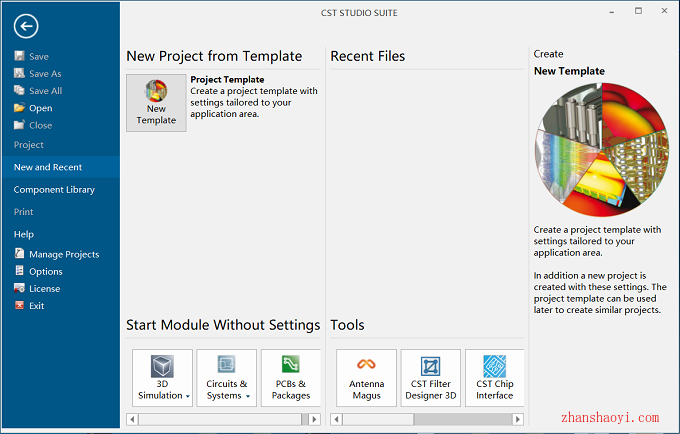Click the New Template sphere icon
Viewport: 680px width, 434px height.
156,91
